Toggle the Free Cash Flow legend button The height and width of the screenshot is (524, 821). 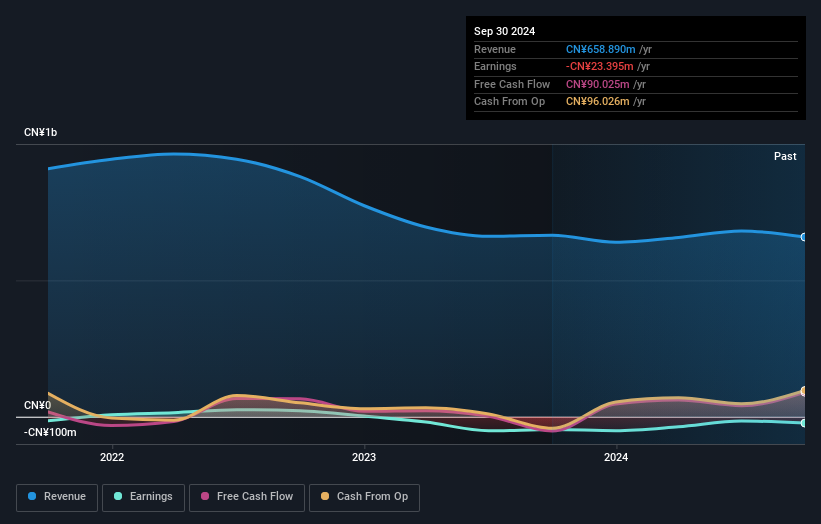tap(247, 497)
